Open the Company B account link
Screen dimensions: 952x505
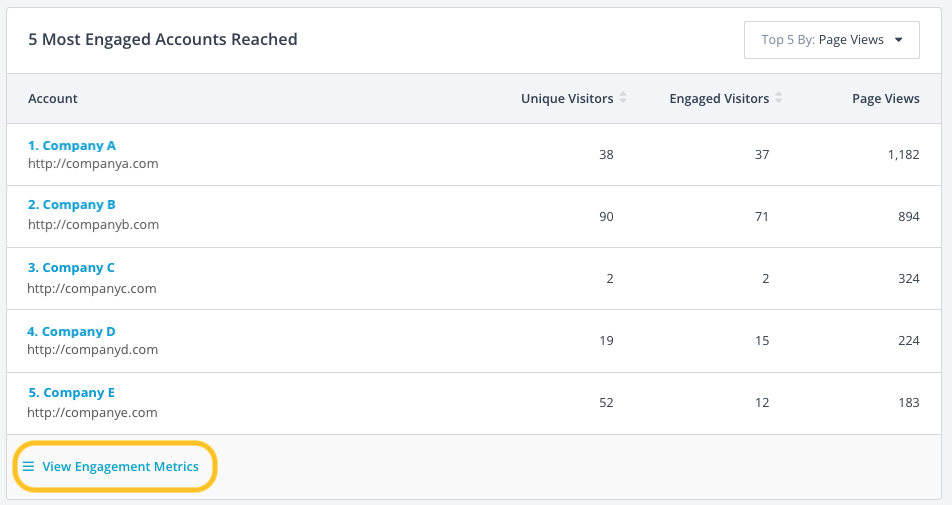click(x=72, y=205)
